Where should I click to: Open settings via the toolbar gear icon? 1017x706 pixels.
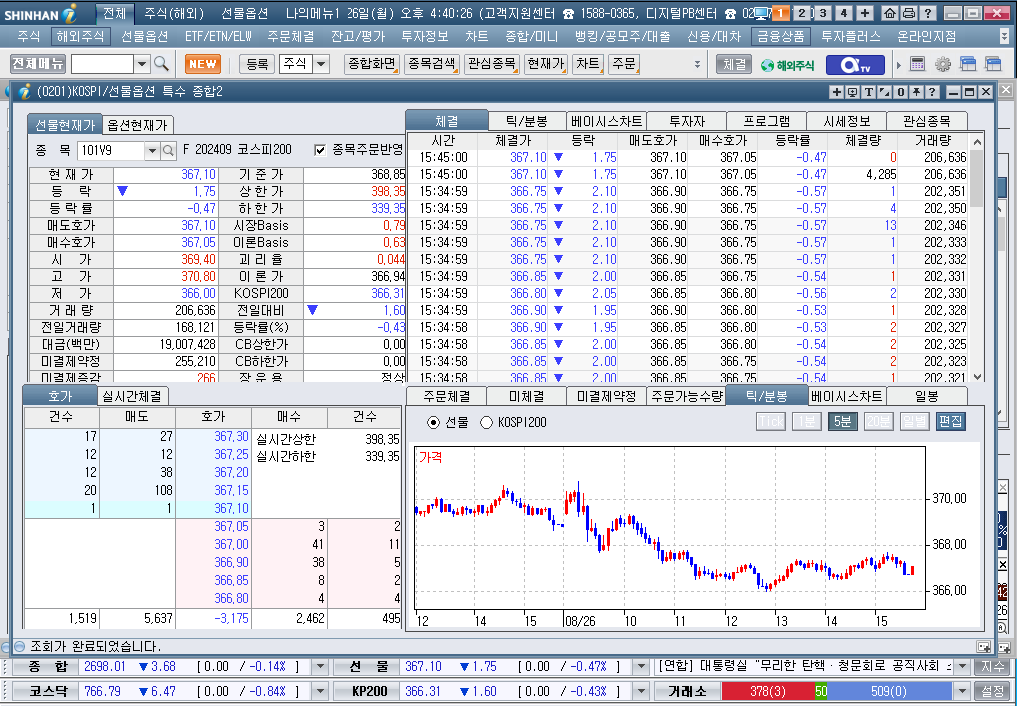click(942, 64)
